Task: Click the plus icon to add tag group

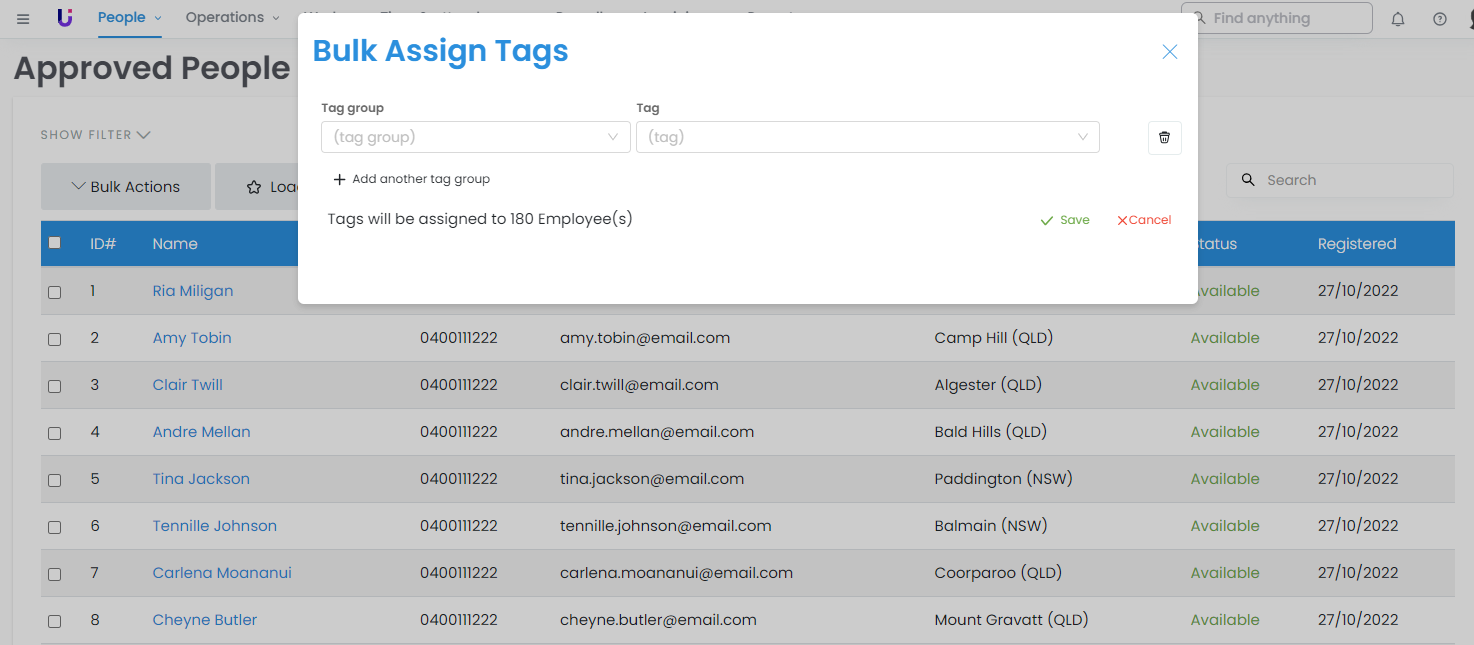Action: coord(340,180)
